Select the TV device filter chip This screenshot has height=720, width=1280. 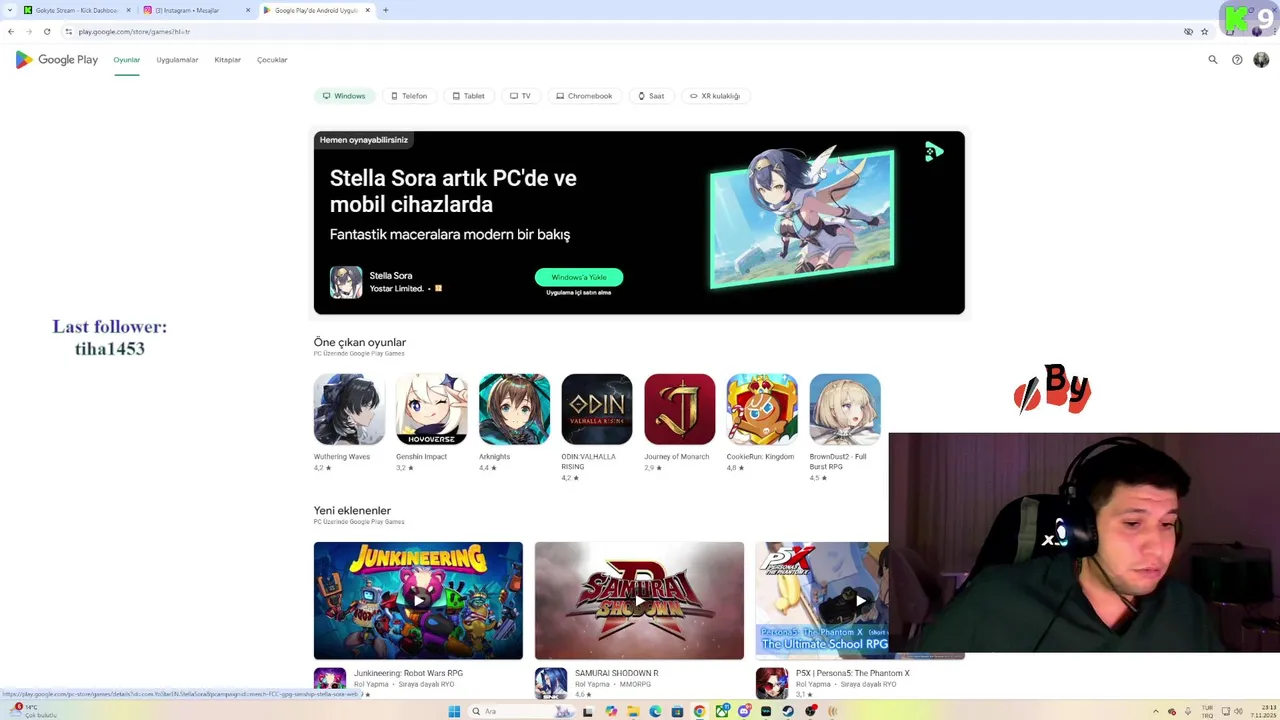tap(520, 96)
